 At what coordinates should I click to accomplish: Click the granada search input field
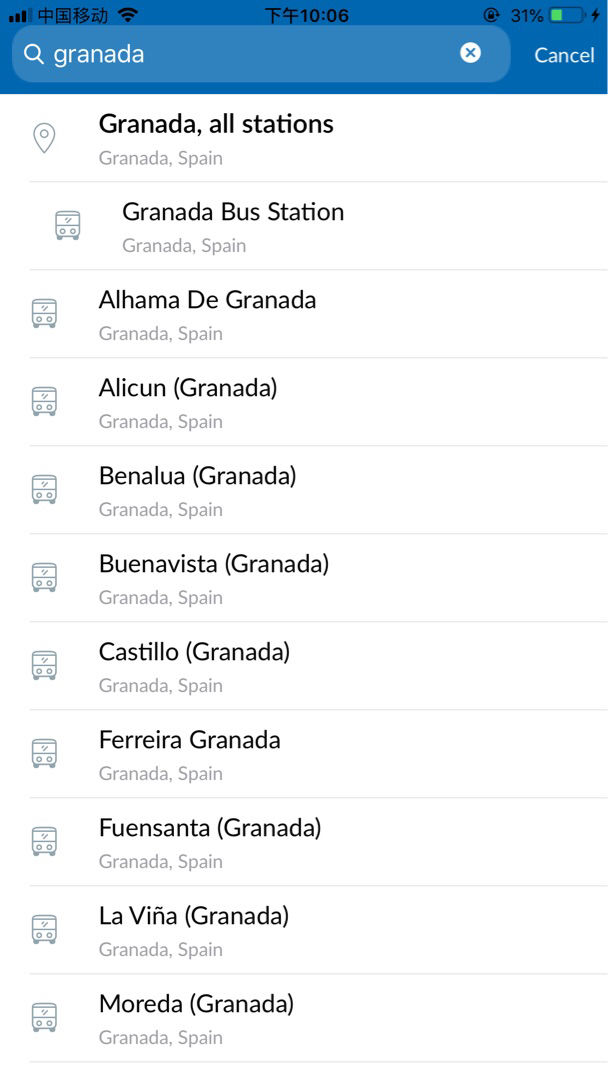[250, 54]
